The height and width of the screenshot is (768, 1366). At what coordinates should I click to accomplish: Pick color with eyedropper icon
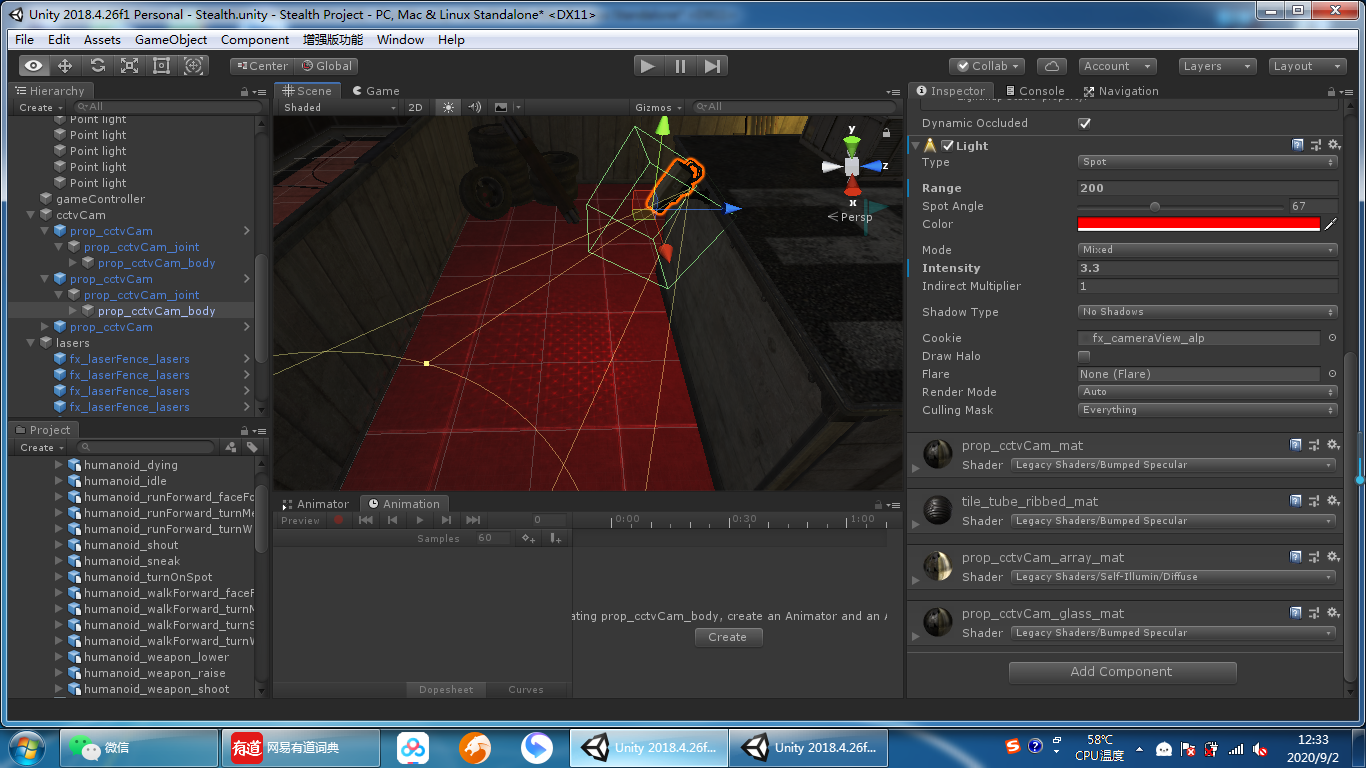1331,224
